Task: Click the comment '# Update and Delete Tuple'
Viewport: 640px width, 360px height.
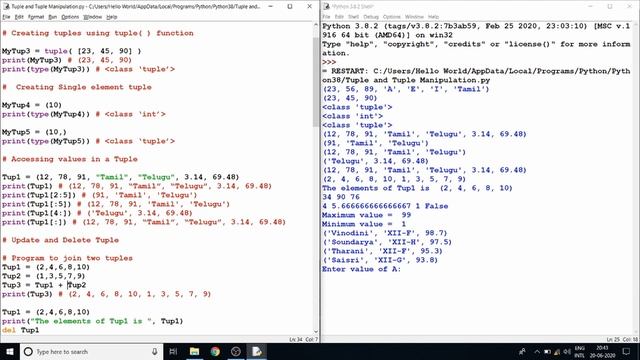Action: click(60, 240)
